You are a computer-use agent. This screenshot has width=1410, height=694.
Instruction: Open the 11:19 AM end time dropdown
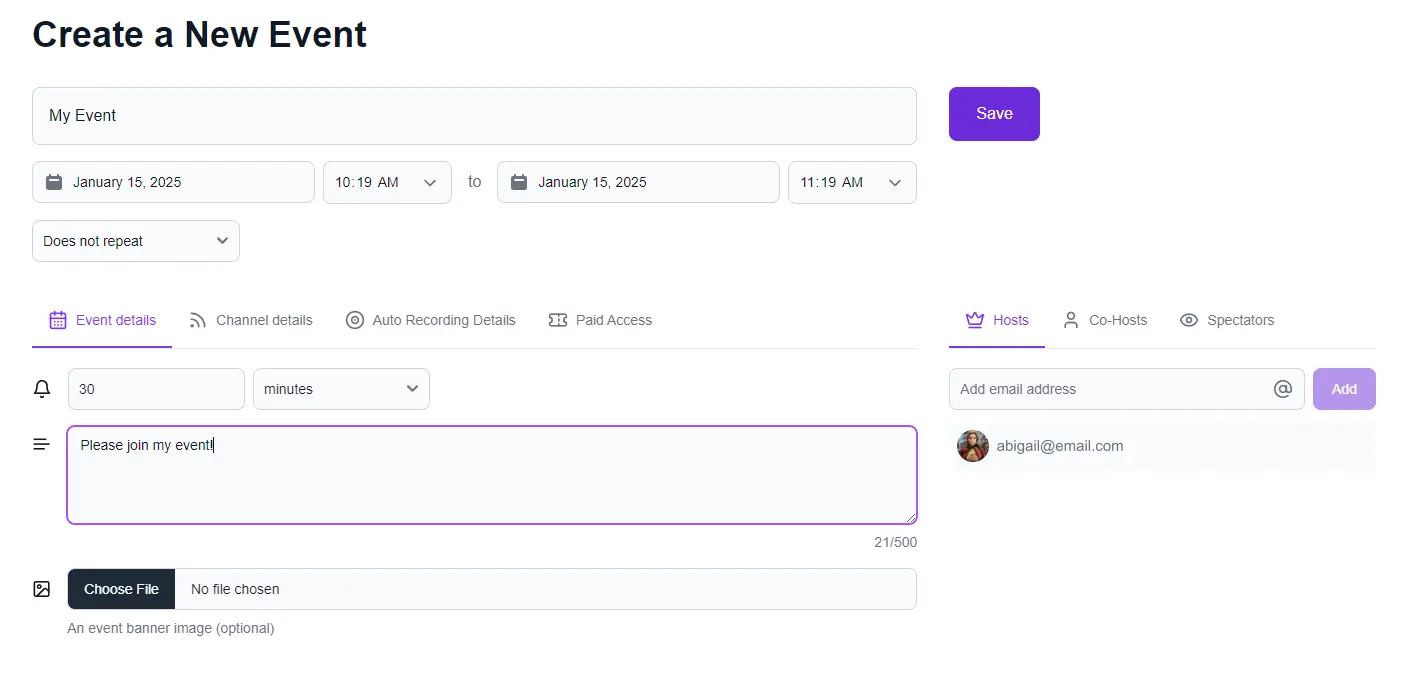coord(852,182)
